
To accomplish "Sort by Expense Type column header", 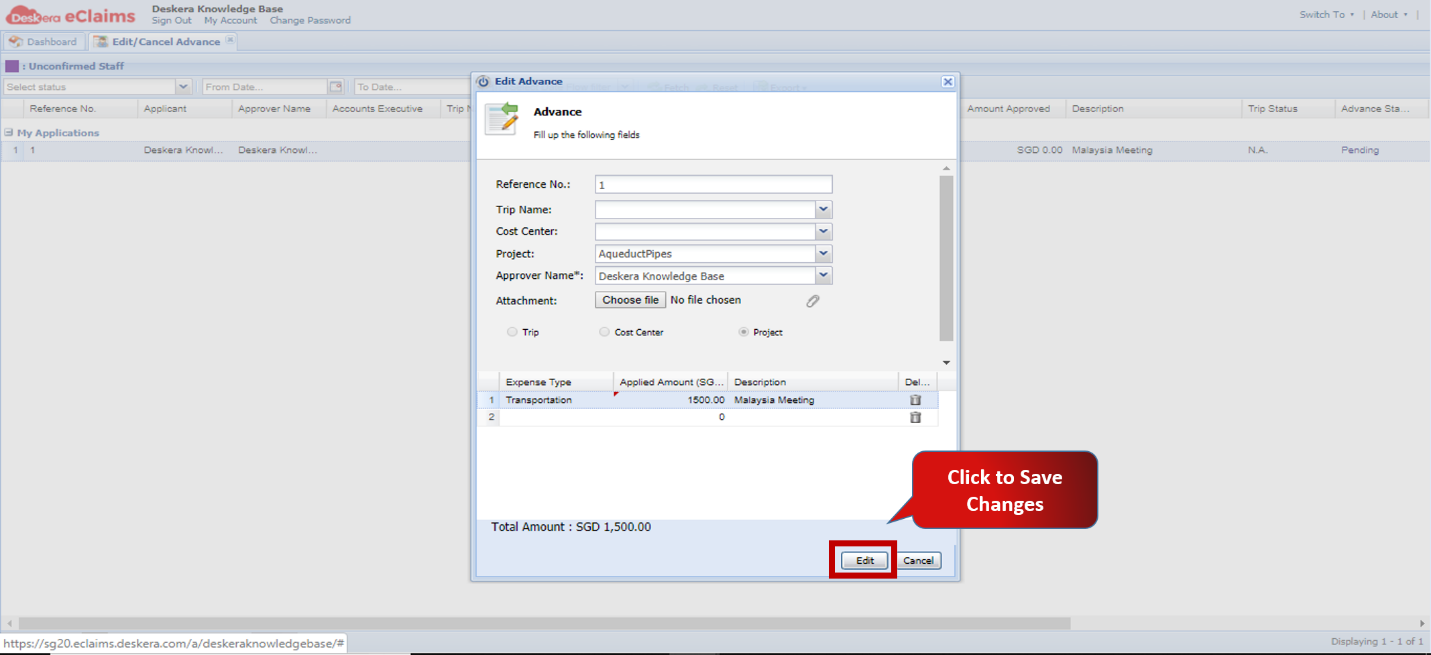I will click(556, 382).
